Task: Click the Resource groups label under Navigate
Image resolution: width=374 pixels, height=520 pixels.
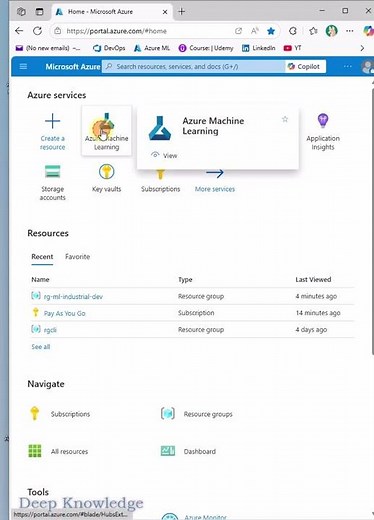Action: pyautogui.click(x=208, y=414)
